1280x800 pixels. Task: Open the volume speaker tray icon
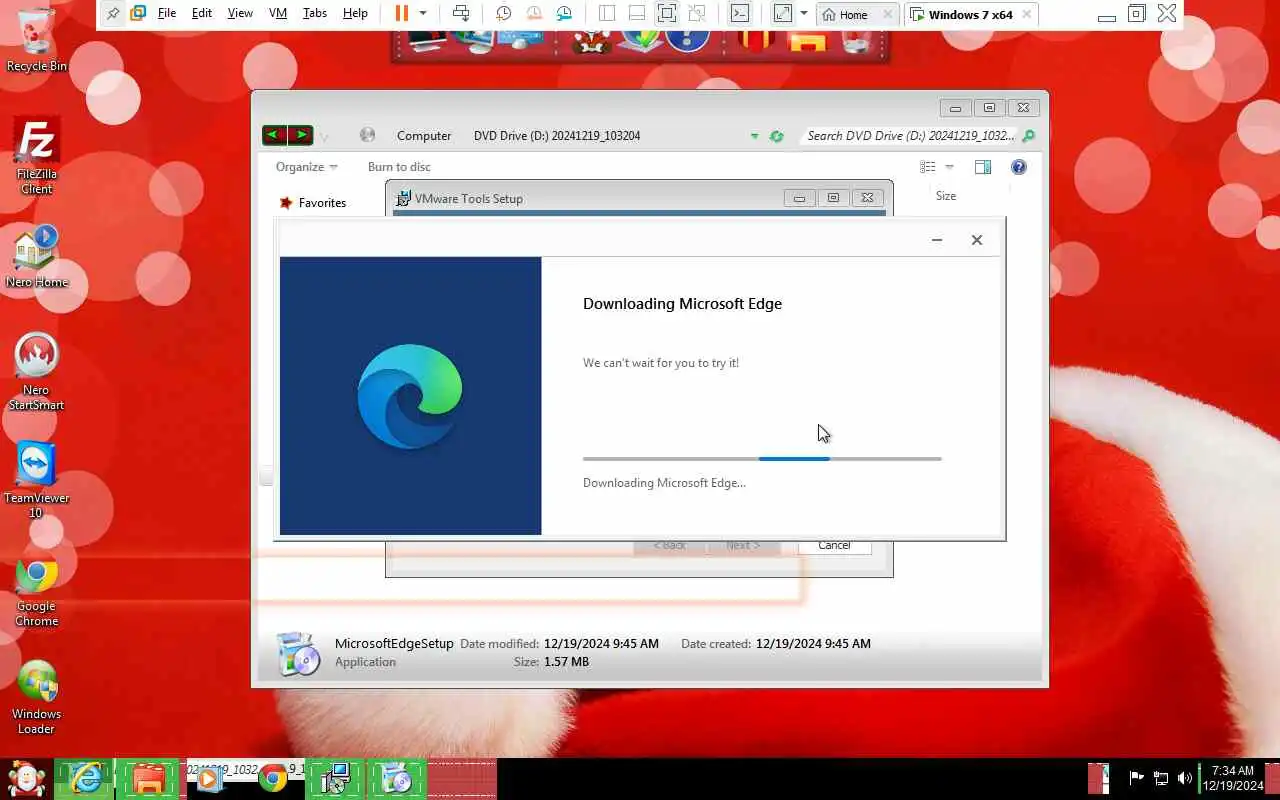coord(1185,778)
